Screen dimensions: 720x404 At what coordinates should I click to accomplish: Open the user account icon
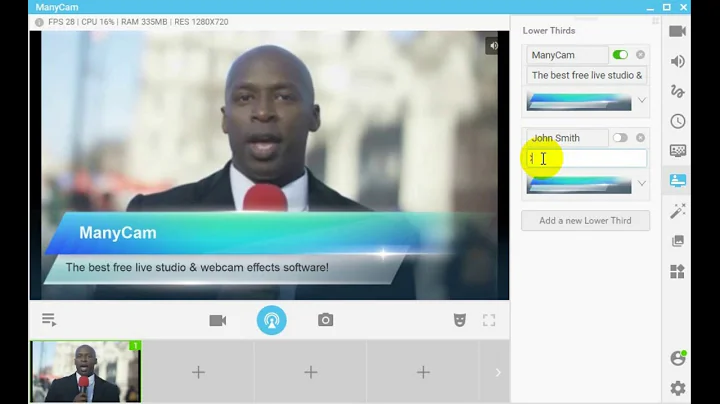click(677, 358)
